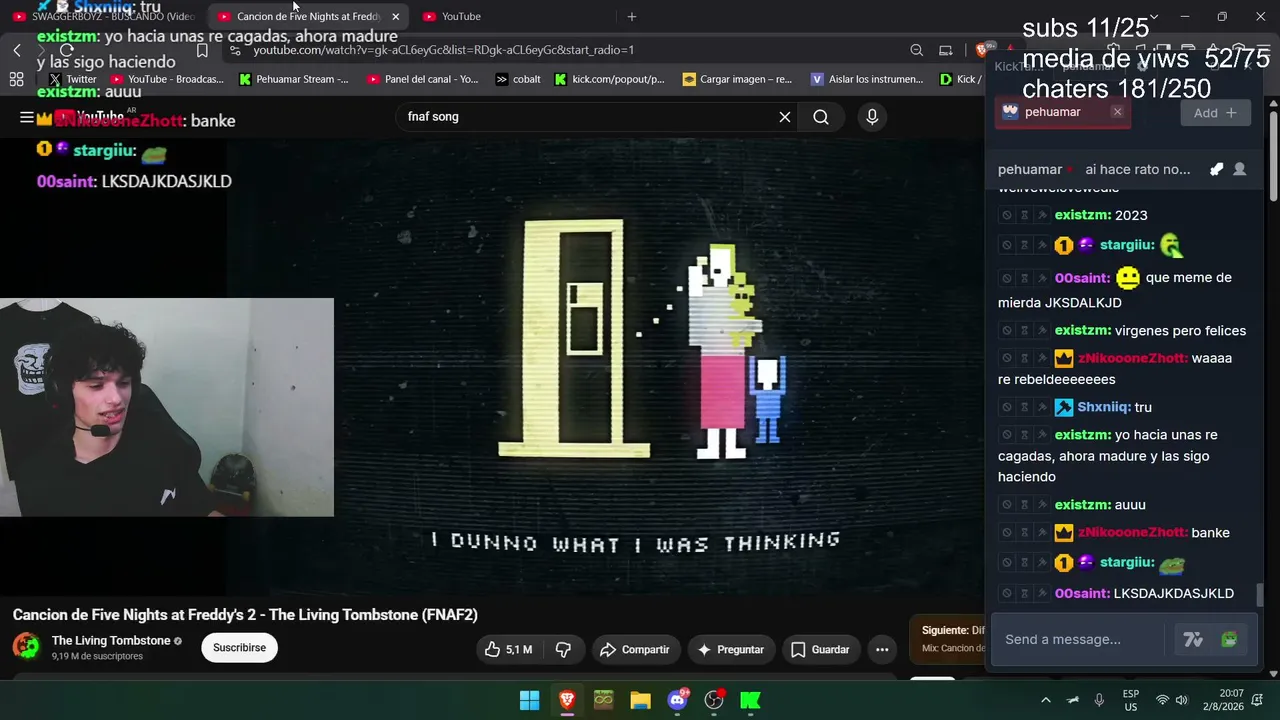Open moderator sword tools in chat header

(x=1216, y=170)
